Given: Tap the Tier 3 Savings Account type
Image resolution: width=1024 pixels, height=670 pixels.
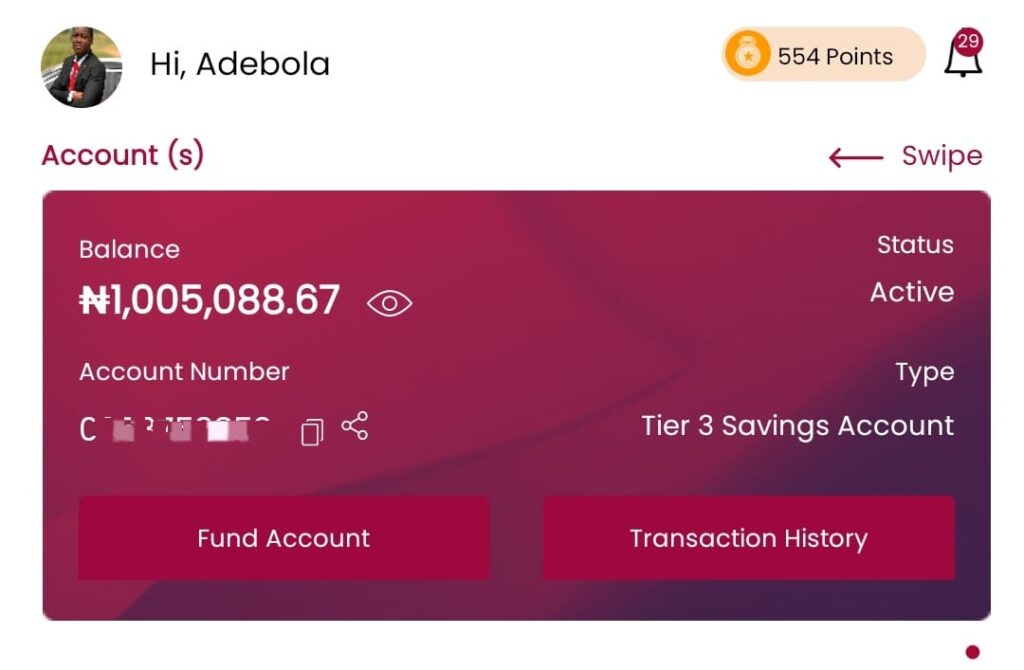Looking at the screenshot, I should click(797, 426).
